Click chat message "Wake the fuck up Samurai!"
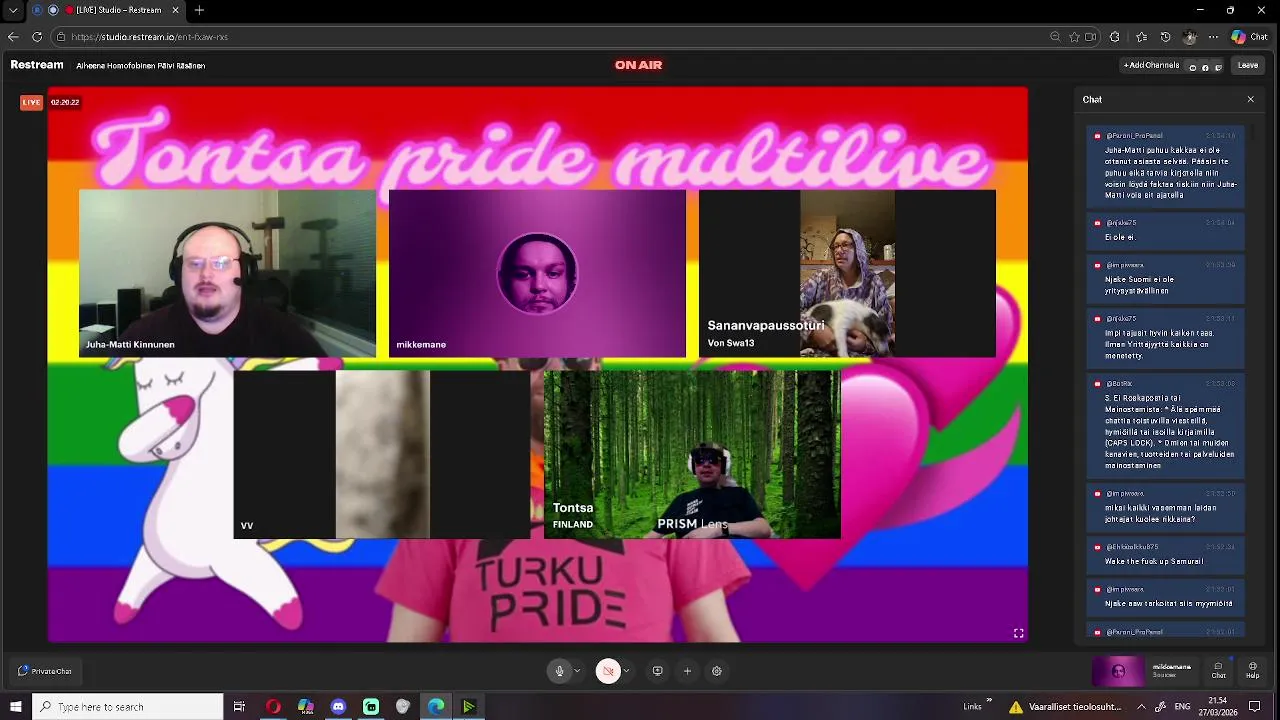The image size is (1280, 720). pyautogui.click(x=1152, y=561)
